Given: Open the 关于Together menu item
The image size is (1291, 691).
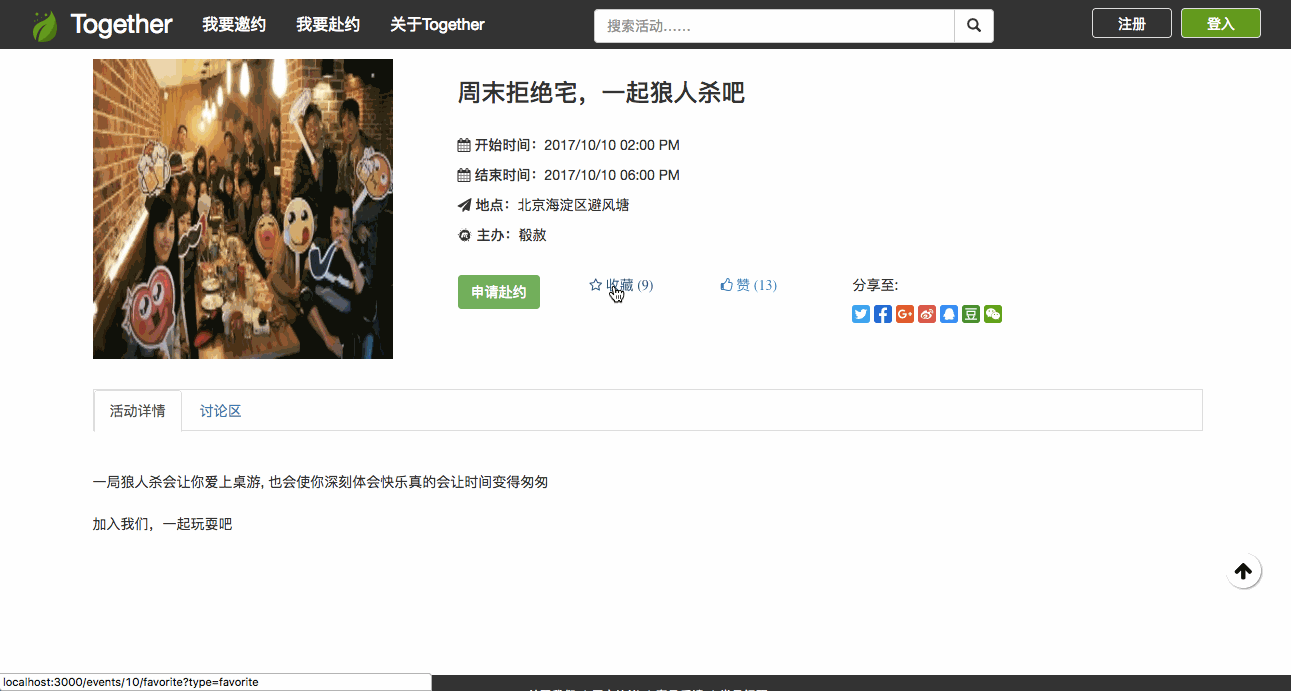Looking at the screenshot, I should pos(437,25).
